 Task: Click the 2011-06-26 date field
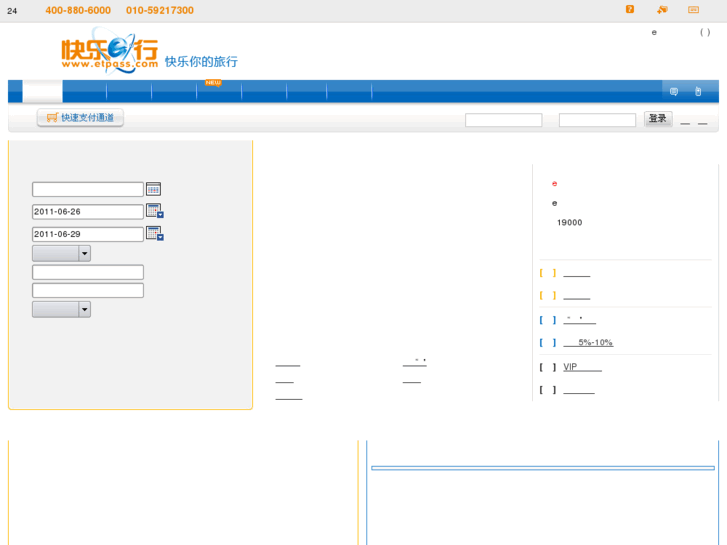(x=88, y=212)
